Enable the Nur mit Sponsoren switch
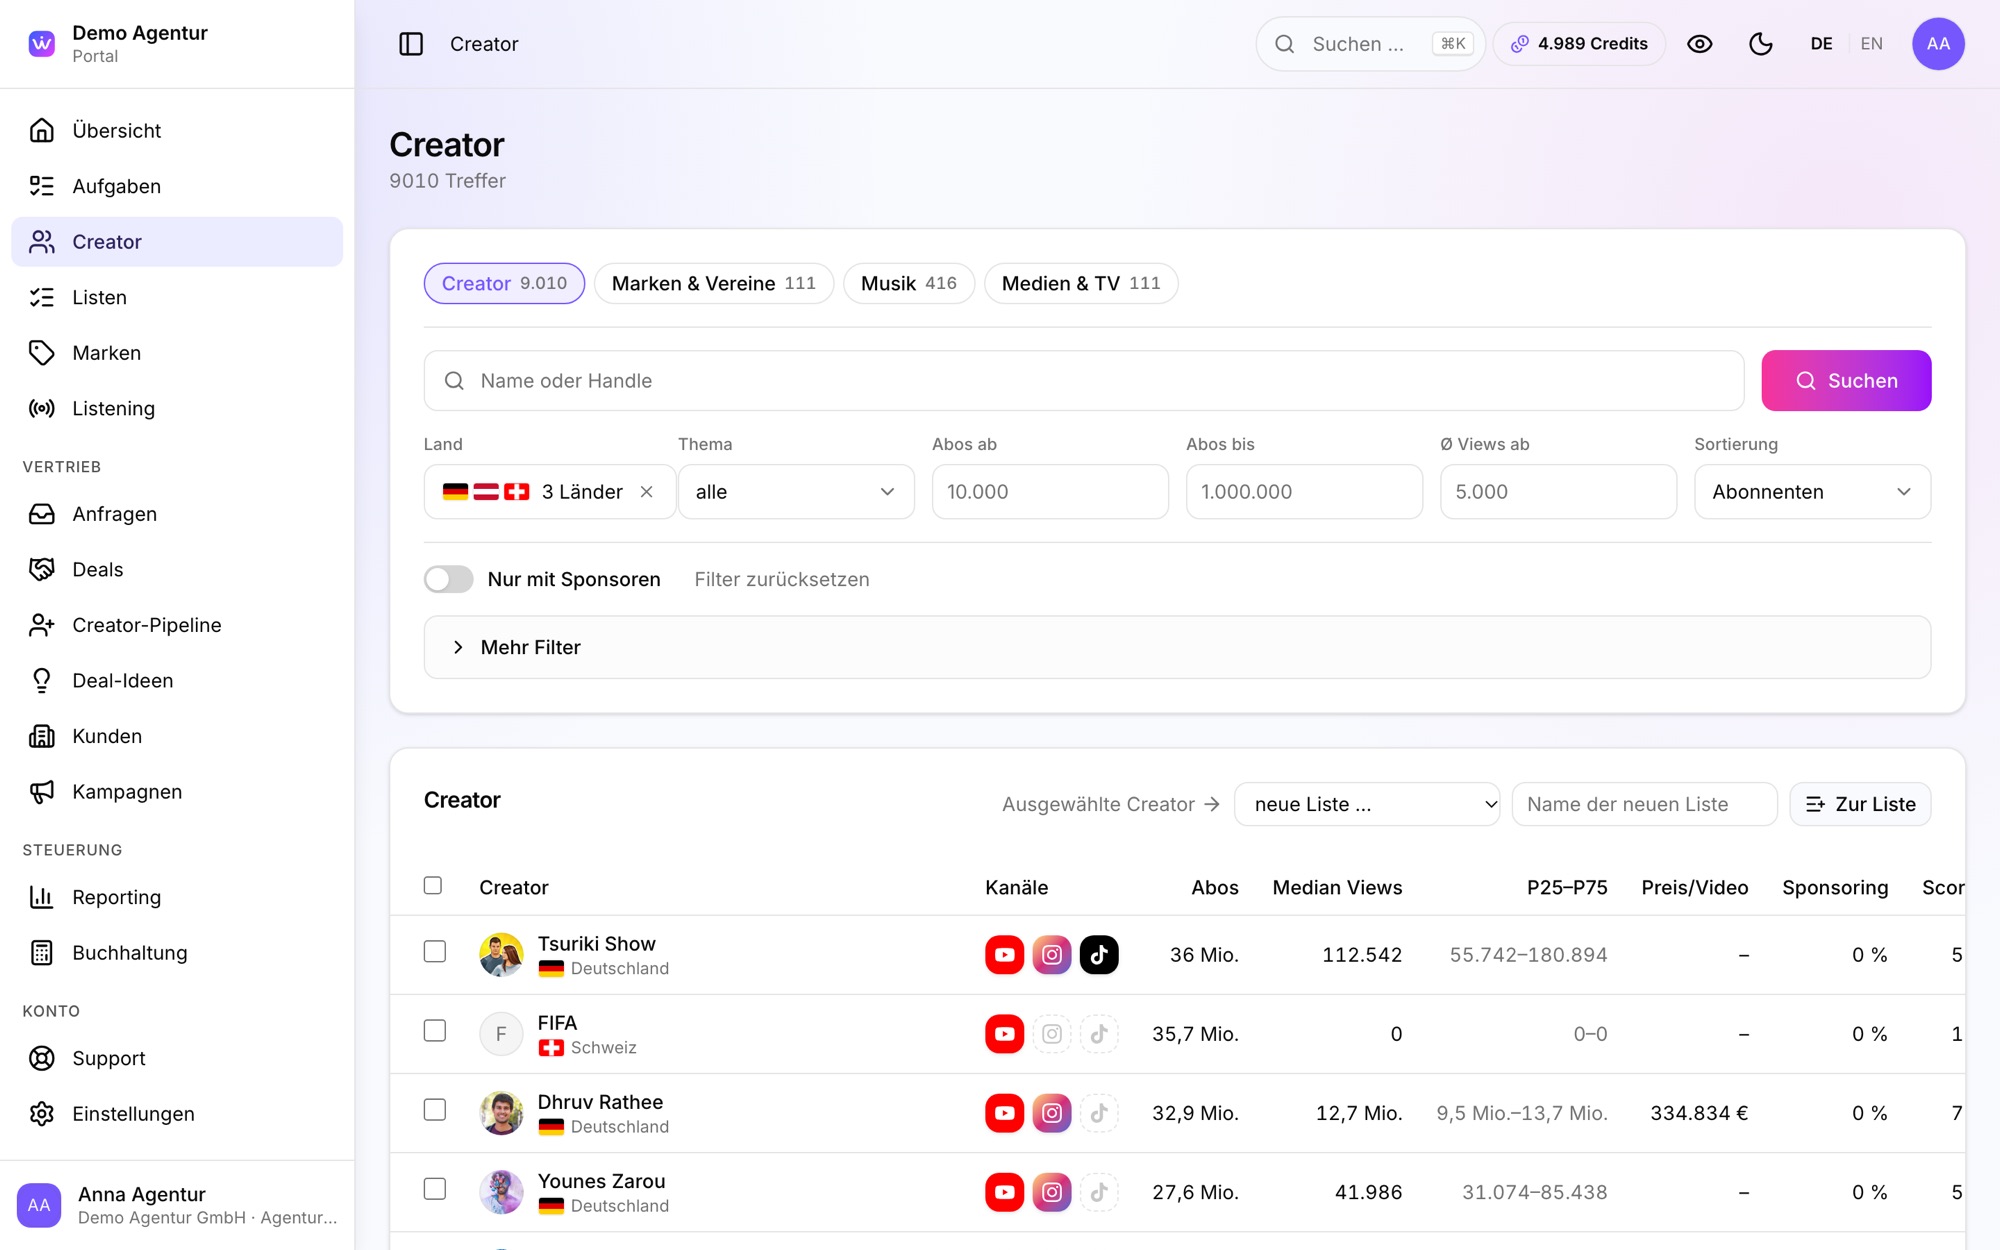 pyautogui.click(x=448, y=579)
